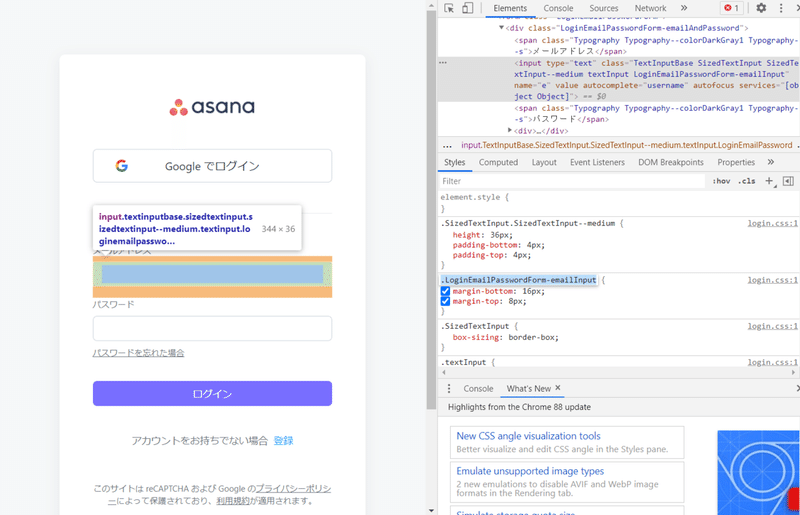Uncheck the margin-bottom property checkbox

(445, 291)
